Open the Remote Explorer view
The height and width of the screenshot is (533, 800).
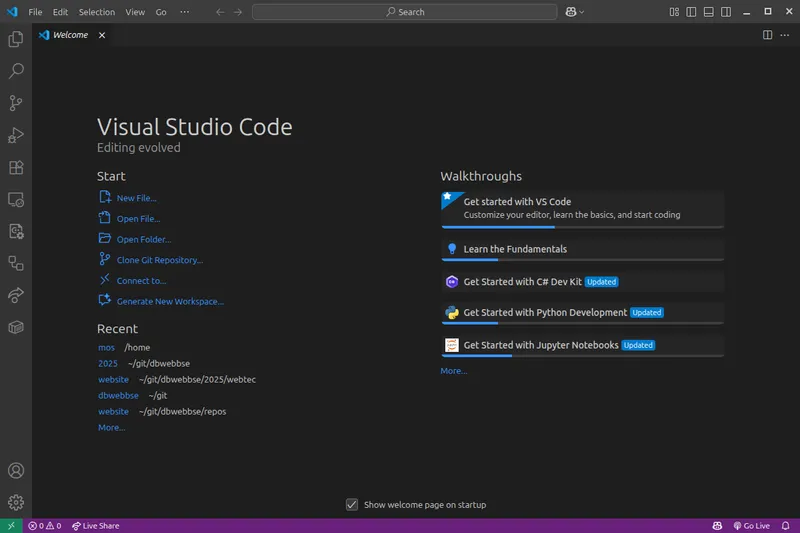(16, 200)
